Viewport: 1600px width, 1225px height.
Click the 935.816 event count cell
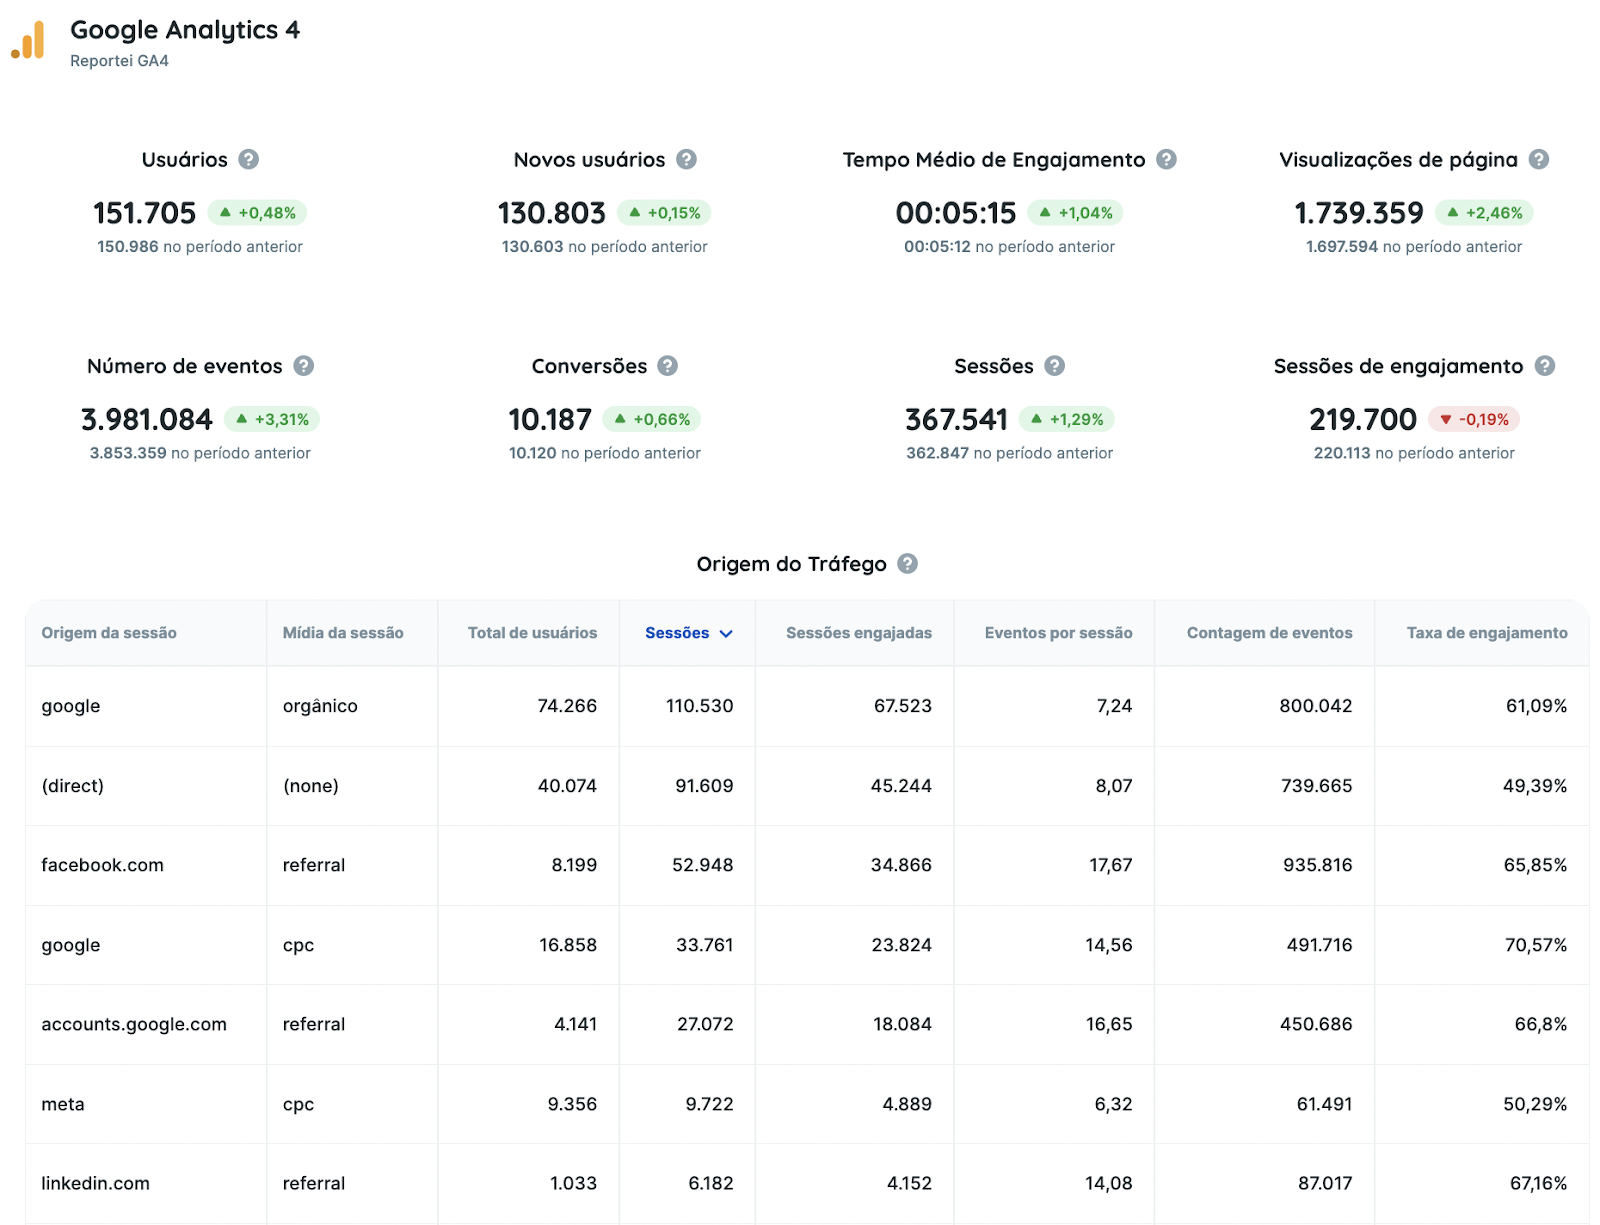pos(1317,865)
